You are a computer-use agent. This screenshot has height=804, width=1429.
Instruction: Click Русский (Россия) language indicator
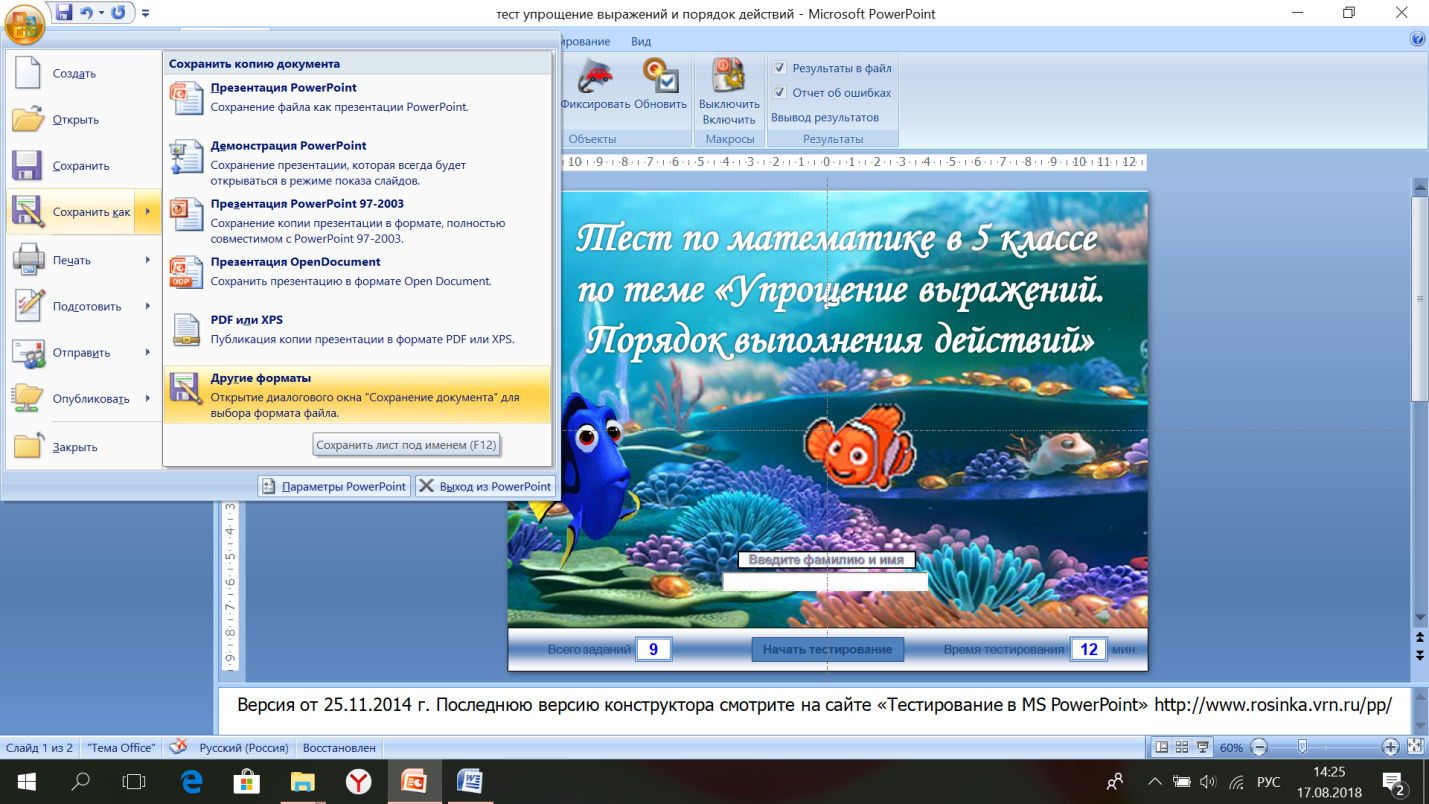click(244, 748)
